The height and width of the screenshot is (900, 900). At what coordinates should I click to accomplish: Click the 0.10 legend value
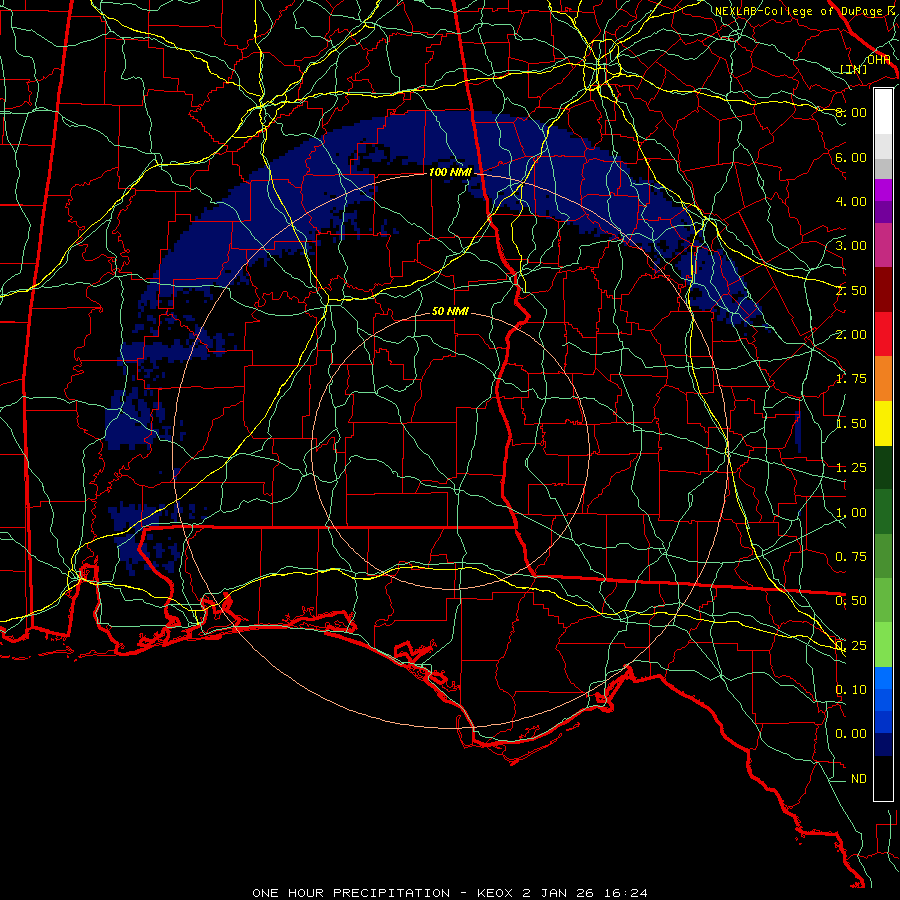(x=851, y=690)
